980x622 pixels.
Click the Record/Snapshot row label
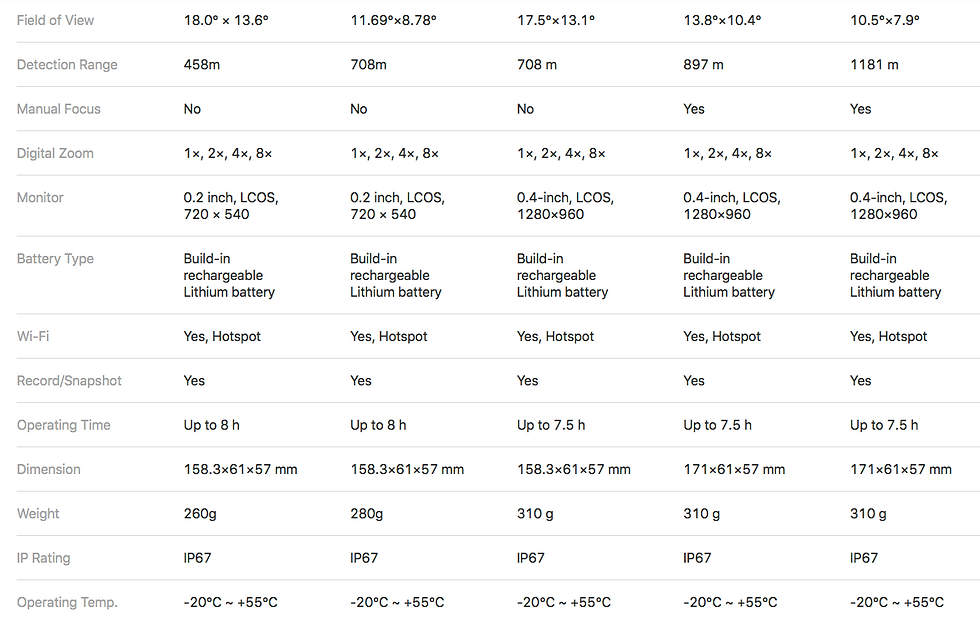point(69,381)
